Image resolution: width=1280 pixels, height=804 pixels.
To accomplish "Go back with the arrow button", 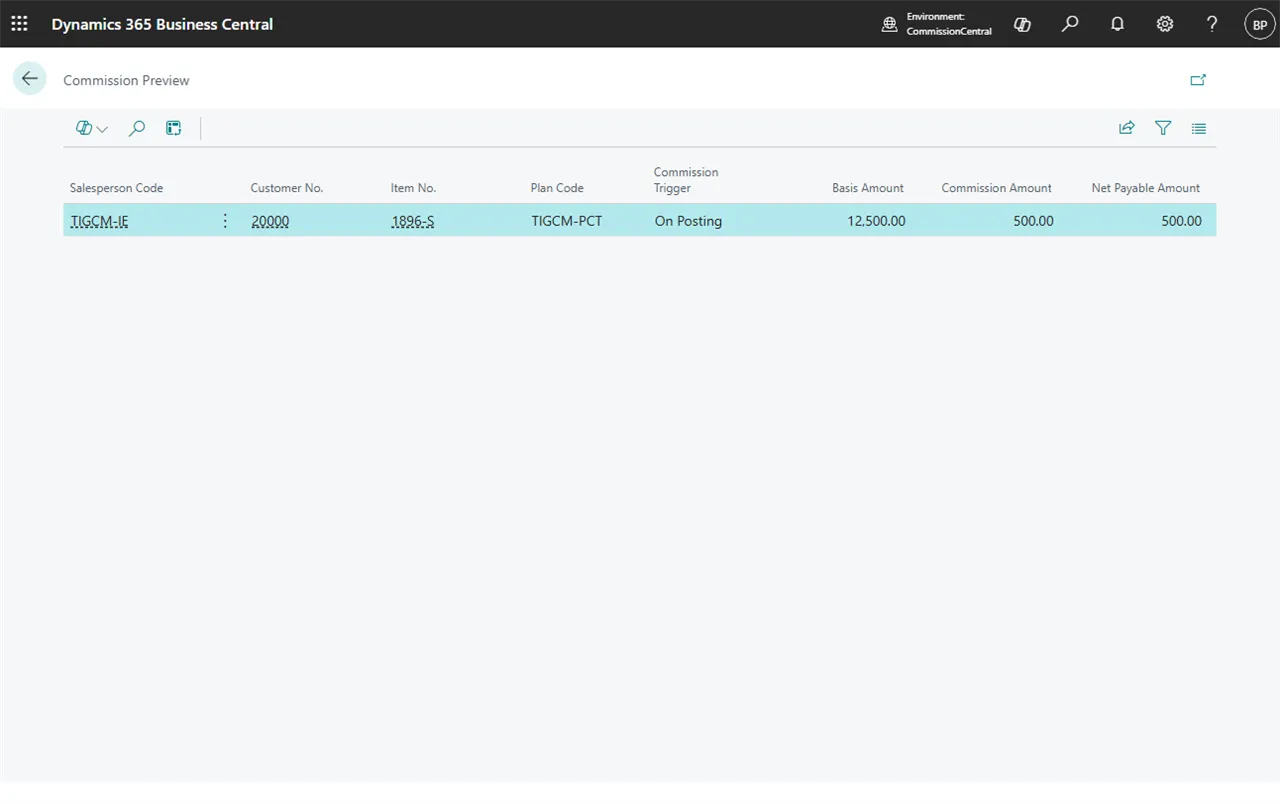I will (30, 79).
